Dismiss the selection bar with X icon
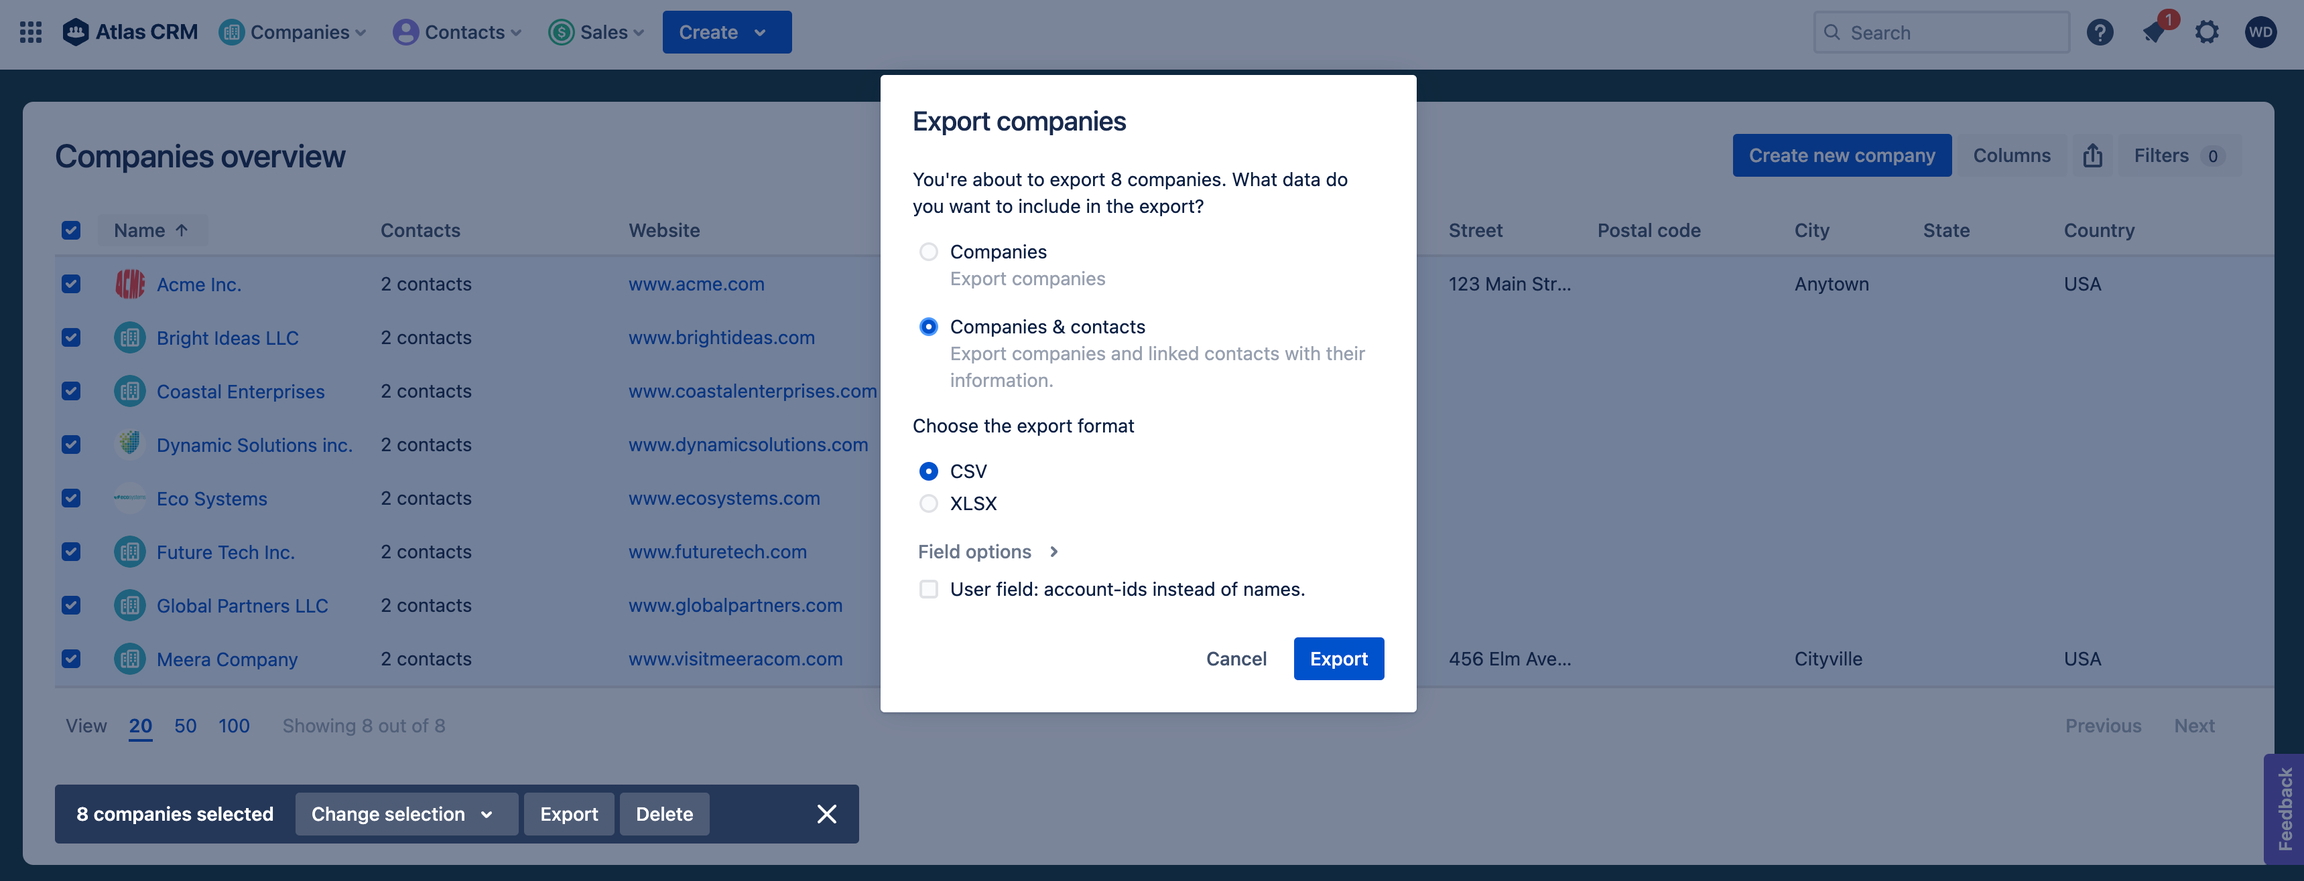The image size is (2304, 881). coord(826,814)
